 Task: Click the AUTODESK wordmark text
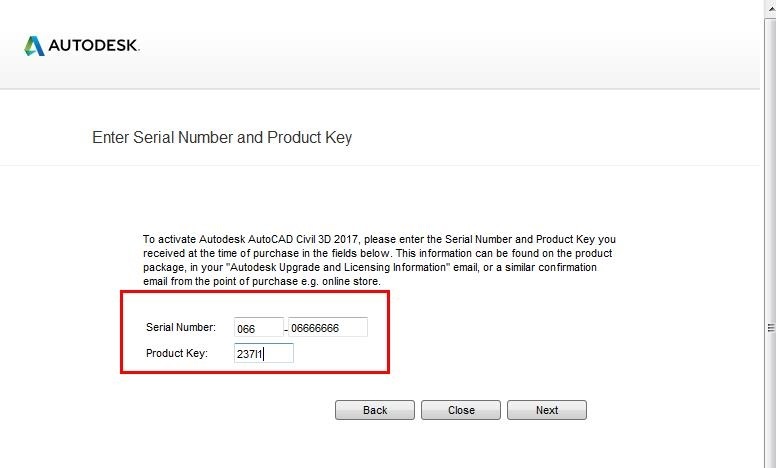click(x=94, y=46)
